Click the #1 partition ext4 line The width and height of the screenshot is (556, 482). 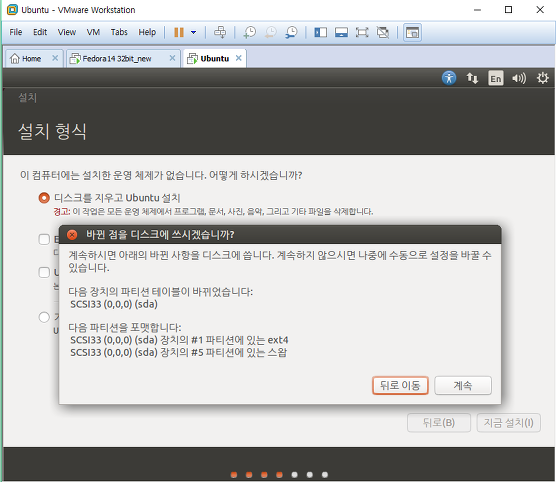pos(179,340)
